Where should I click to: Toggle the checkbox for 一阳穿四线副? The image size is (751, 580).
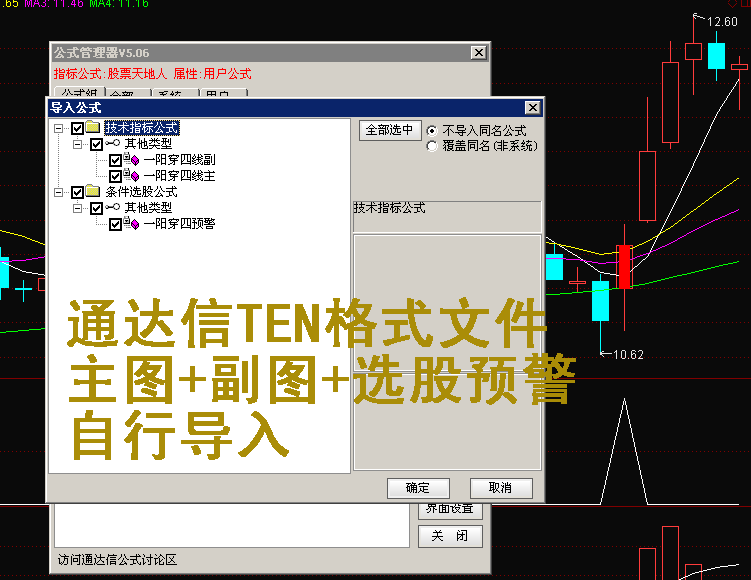(115, 160)
